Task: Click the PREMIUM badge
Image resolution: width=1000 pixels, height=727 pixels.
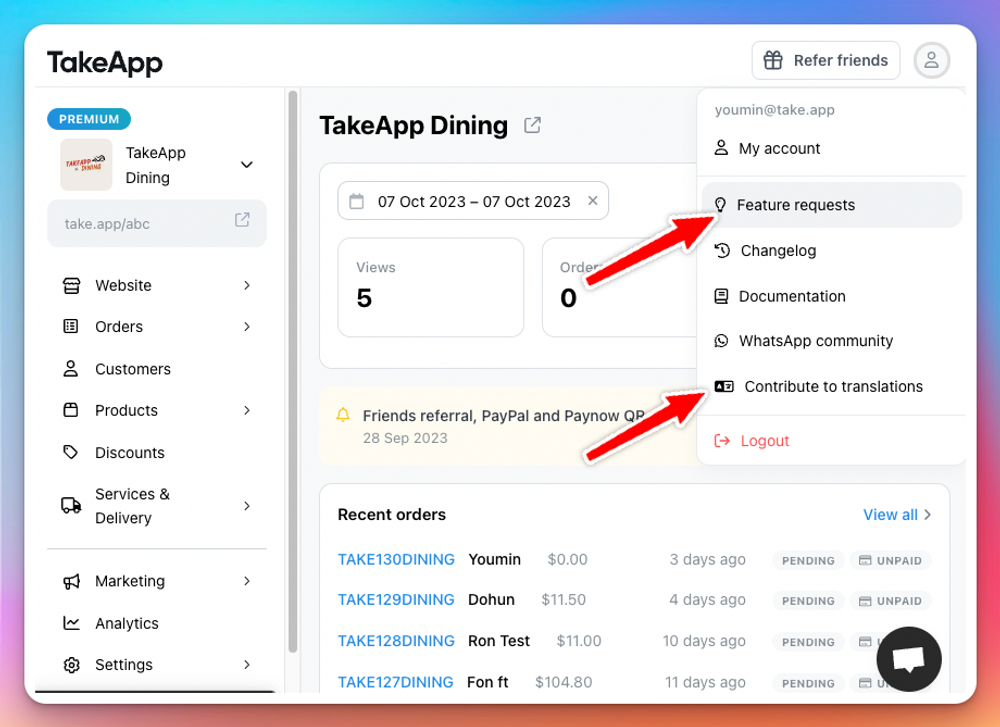Action: pyautogui.click(x=89, y=119)
